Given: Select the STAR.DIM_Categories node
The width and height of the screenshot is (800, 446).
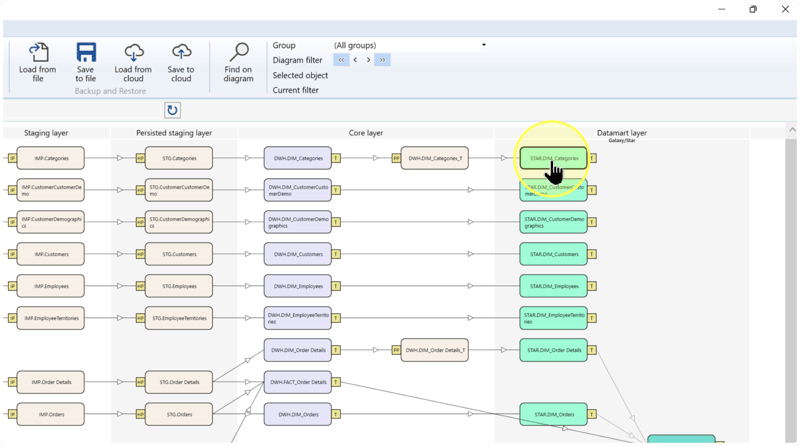Looking at the screenshot, I should [x=554, y=158].
